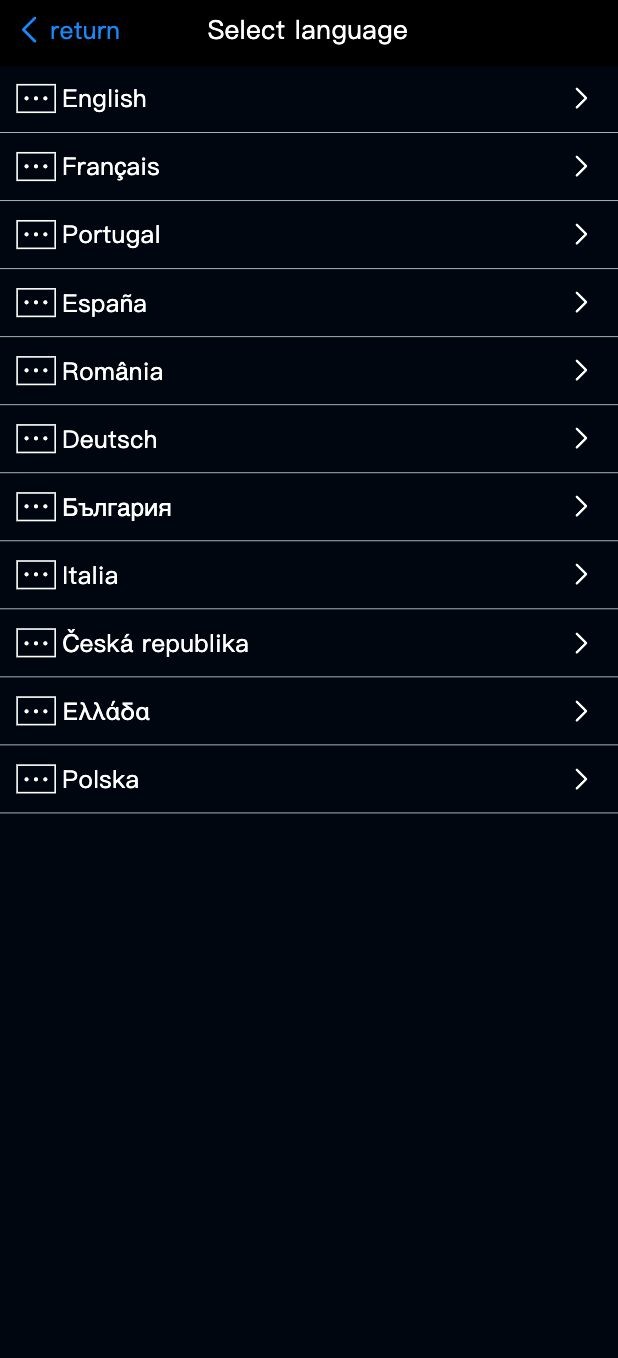Image resolution: width=618 pixels, height=1358 pixels.
Task: Choose the Polska language option
Action: point(100,779)
